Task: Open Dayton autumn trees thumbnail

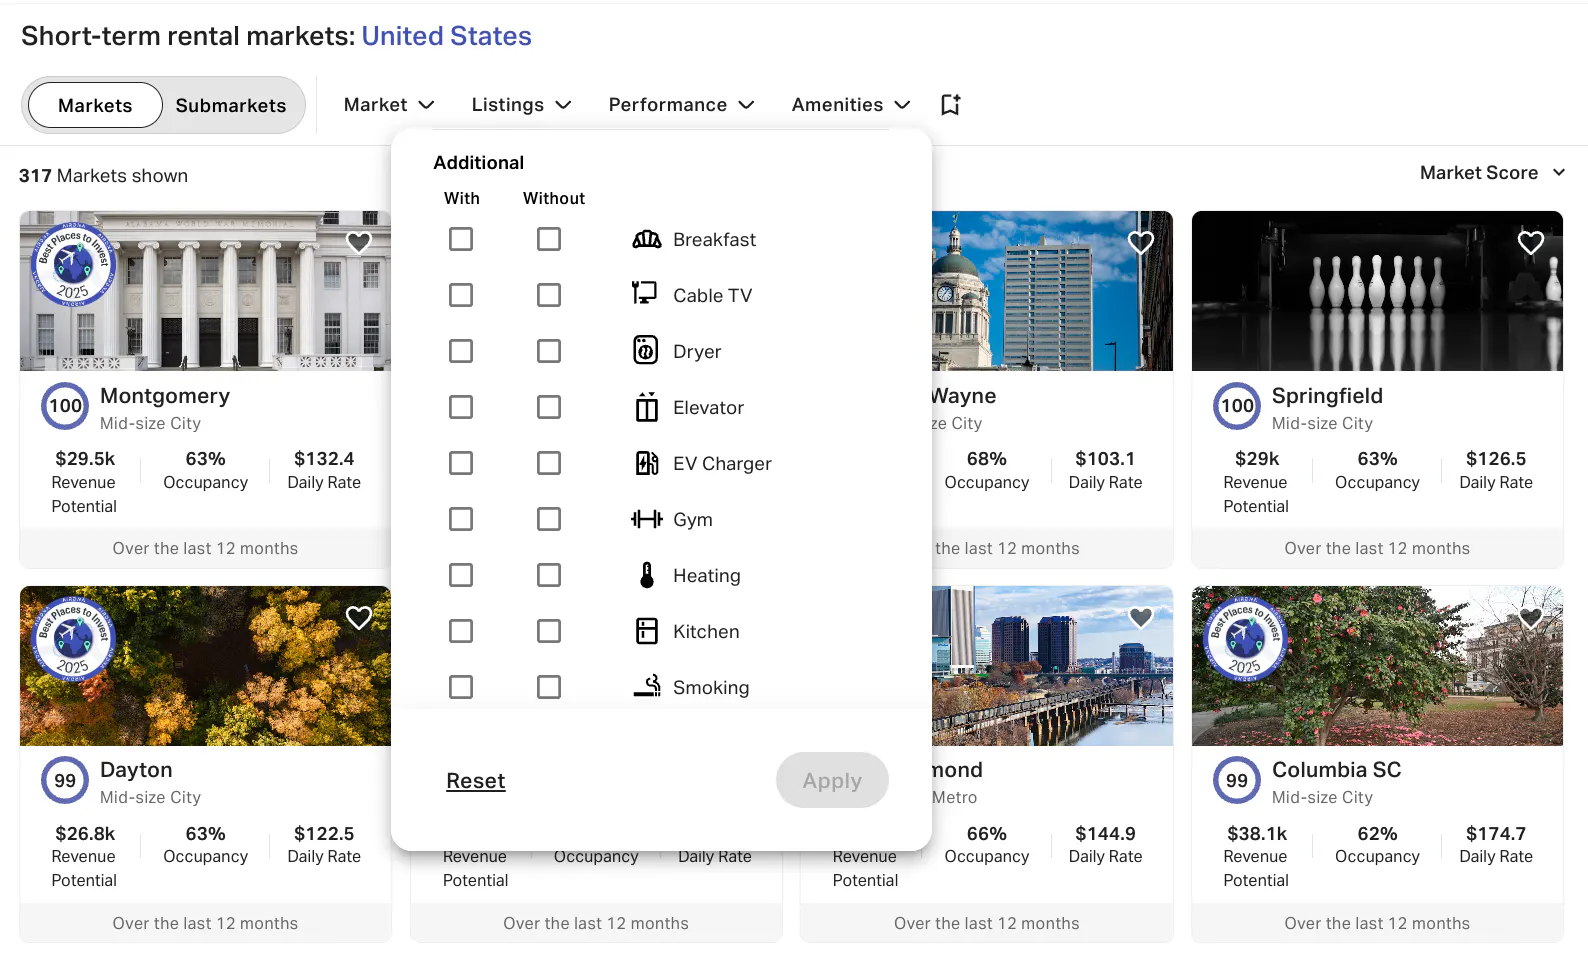Action: coord(205,666)
